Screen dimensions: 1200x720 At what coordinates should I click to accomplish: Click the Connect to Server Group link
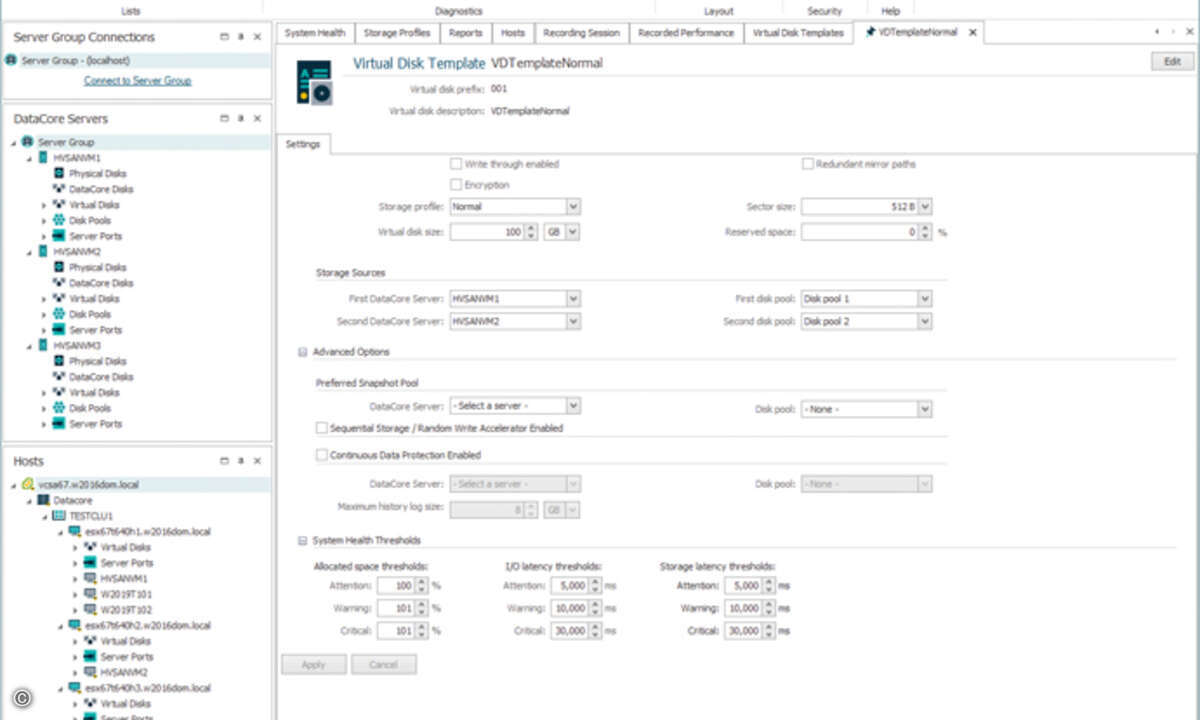click(137, 81)
